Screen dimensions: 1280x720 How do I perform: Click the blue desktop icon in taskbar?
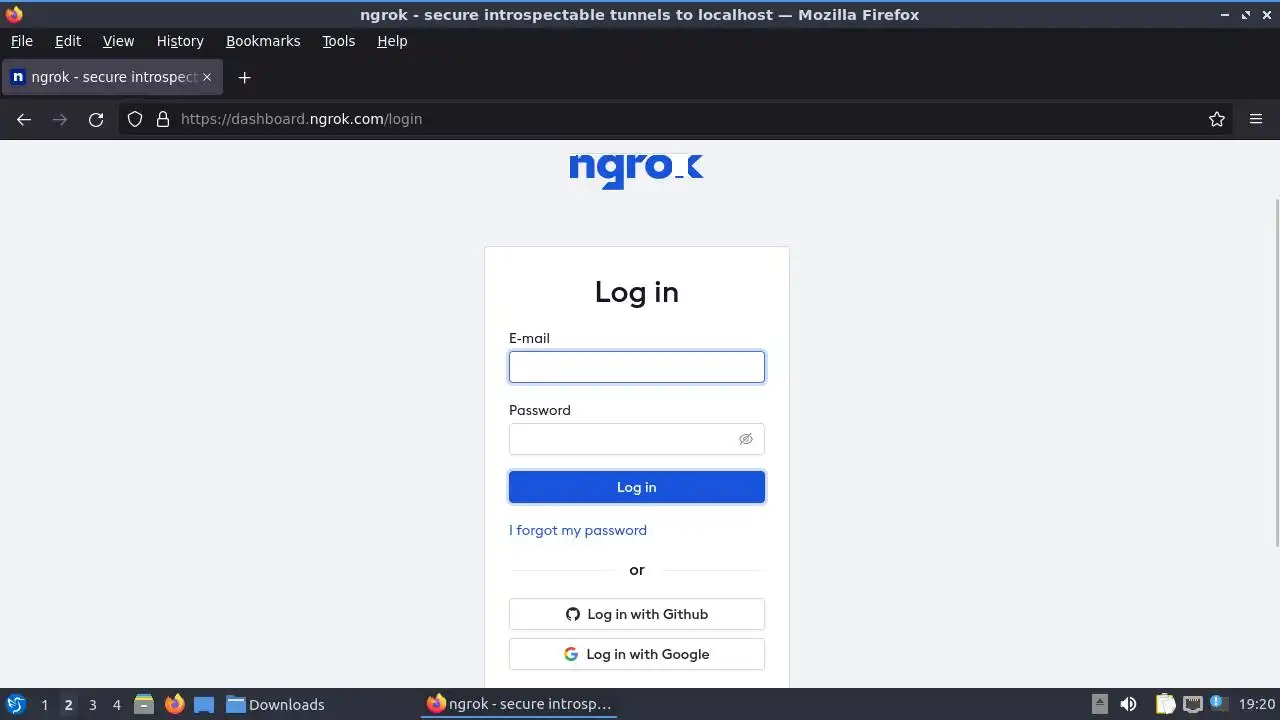coord(204,704)
